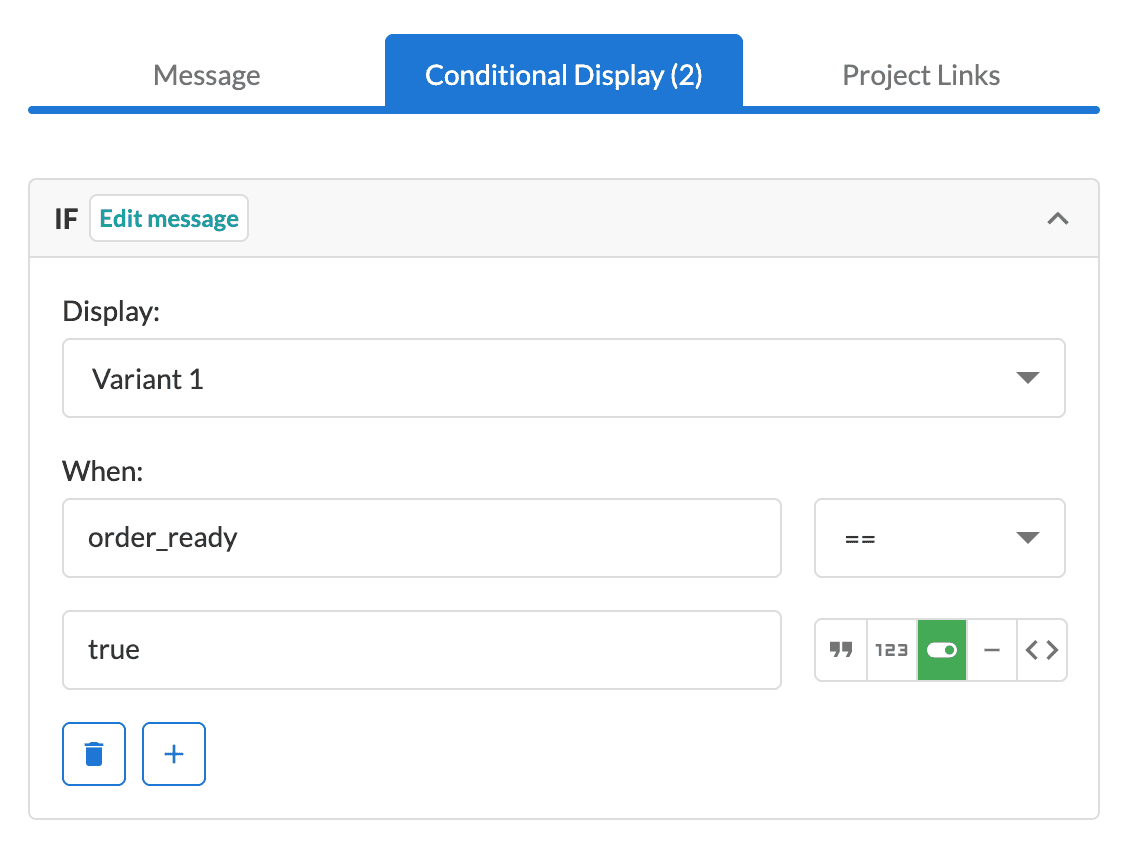The image size is (1132, 866).
Task: Select the Conditional Display (2) tab
Action: click(x=564, y=74)
